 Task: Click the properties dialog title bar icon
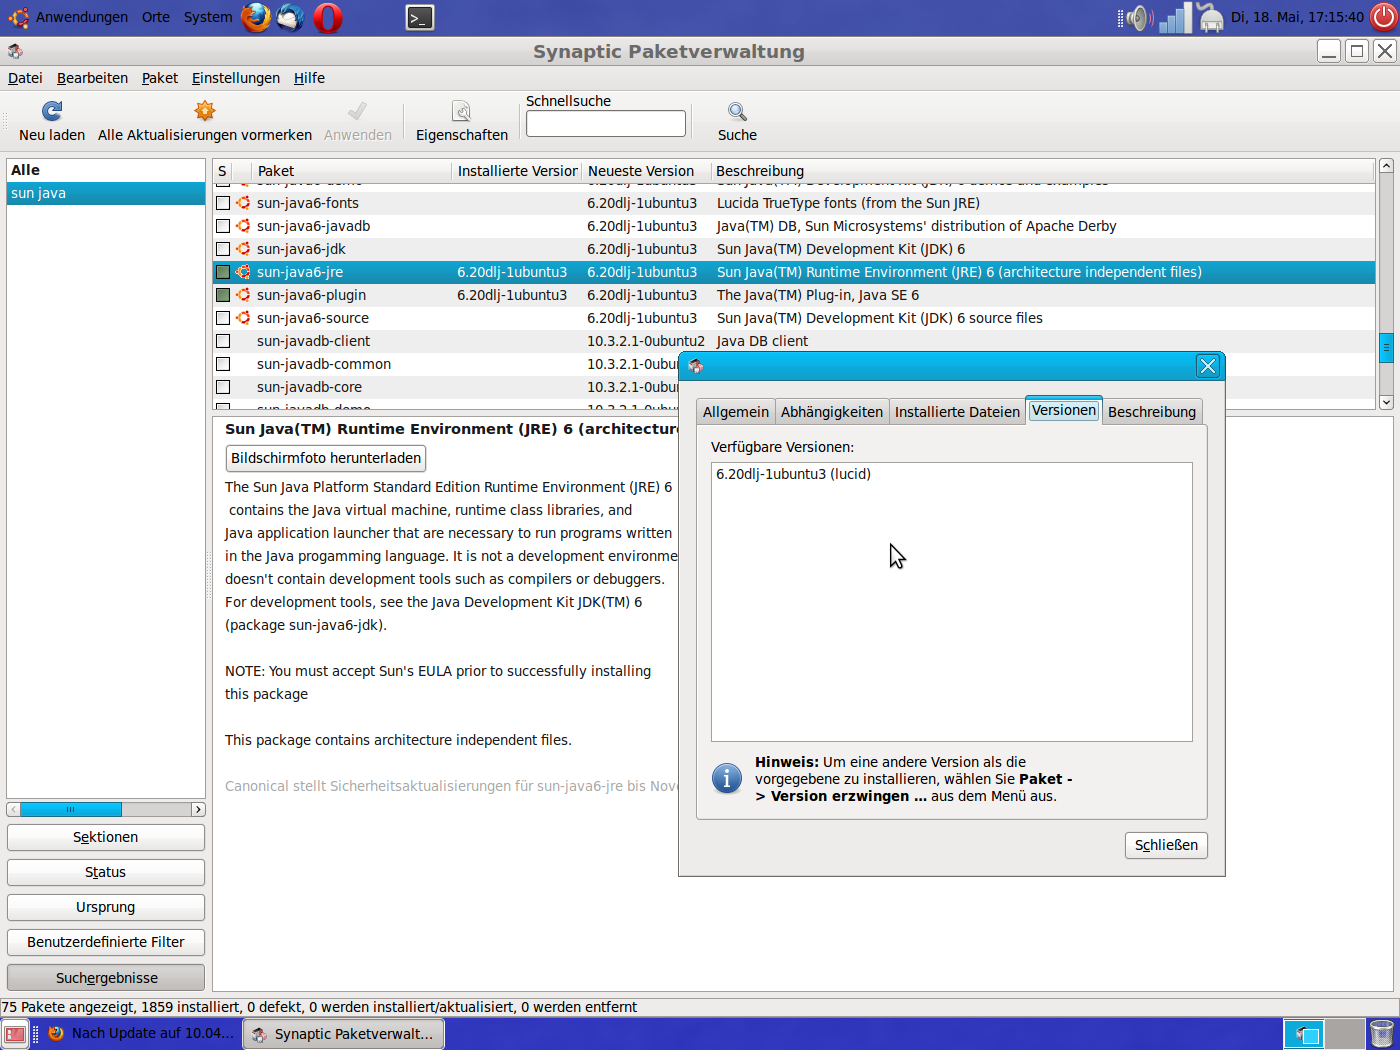pyautogui.click(x=696, y=366)
